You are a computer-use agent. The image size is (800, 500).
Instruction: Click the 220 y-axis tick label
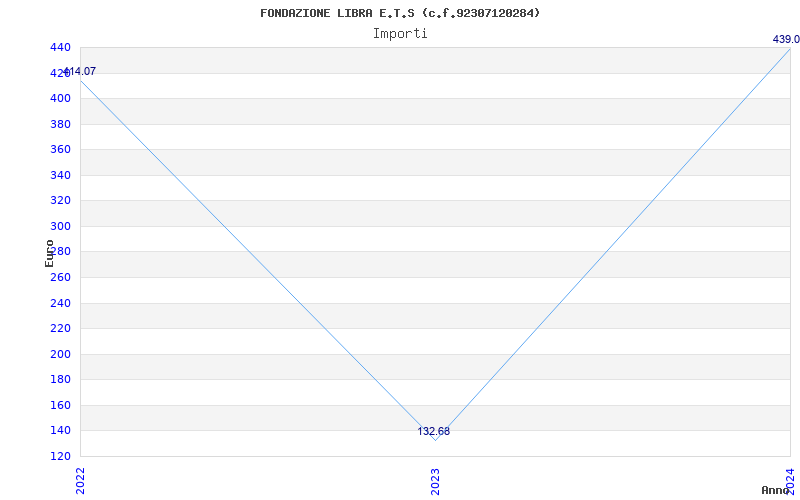click(60, 329)
